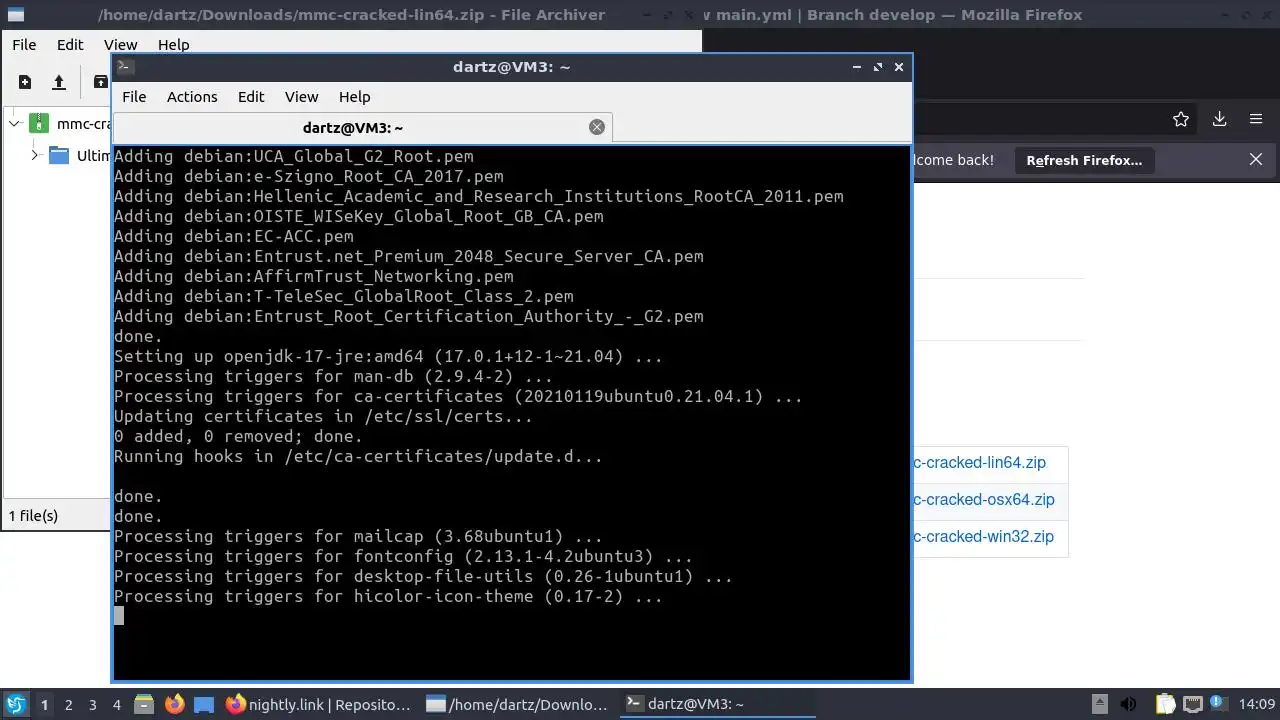Image resolution: width=1280 pixels, height=720 pixels.
Task: Click the Refresh Firefox… button
Action: pyautogui.click(x=1084, y=160)
